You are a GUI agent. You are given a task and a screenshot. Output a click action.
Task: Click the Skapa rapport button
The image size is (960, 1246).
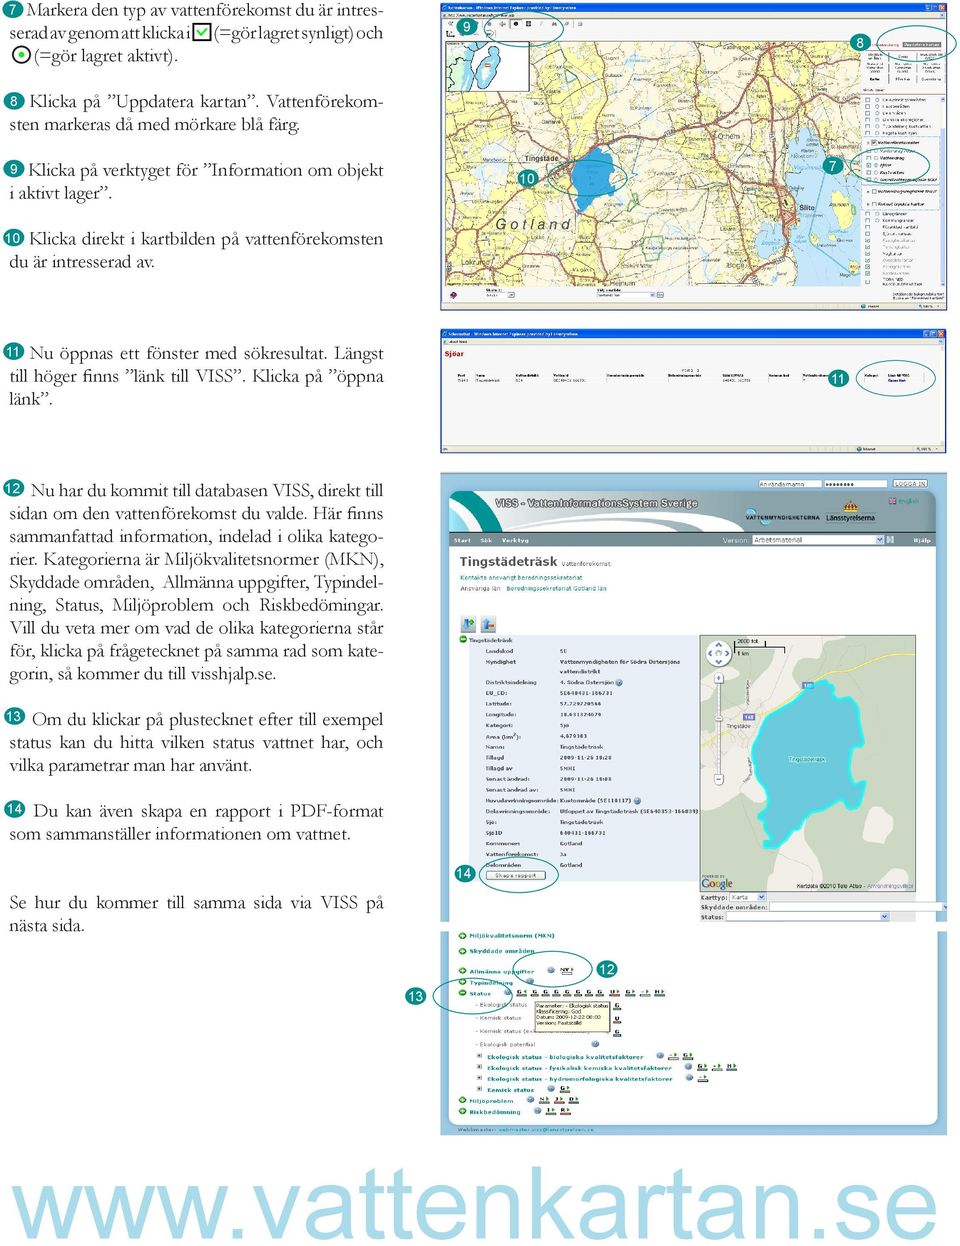point(515,876)
